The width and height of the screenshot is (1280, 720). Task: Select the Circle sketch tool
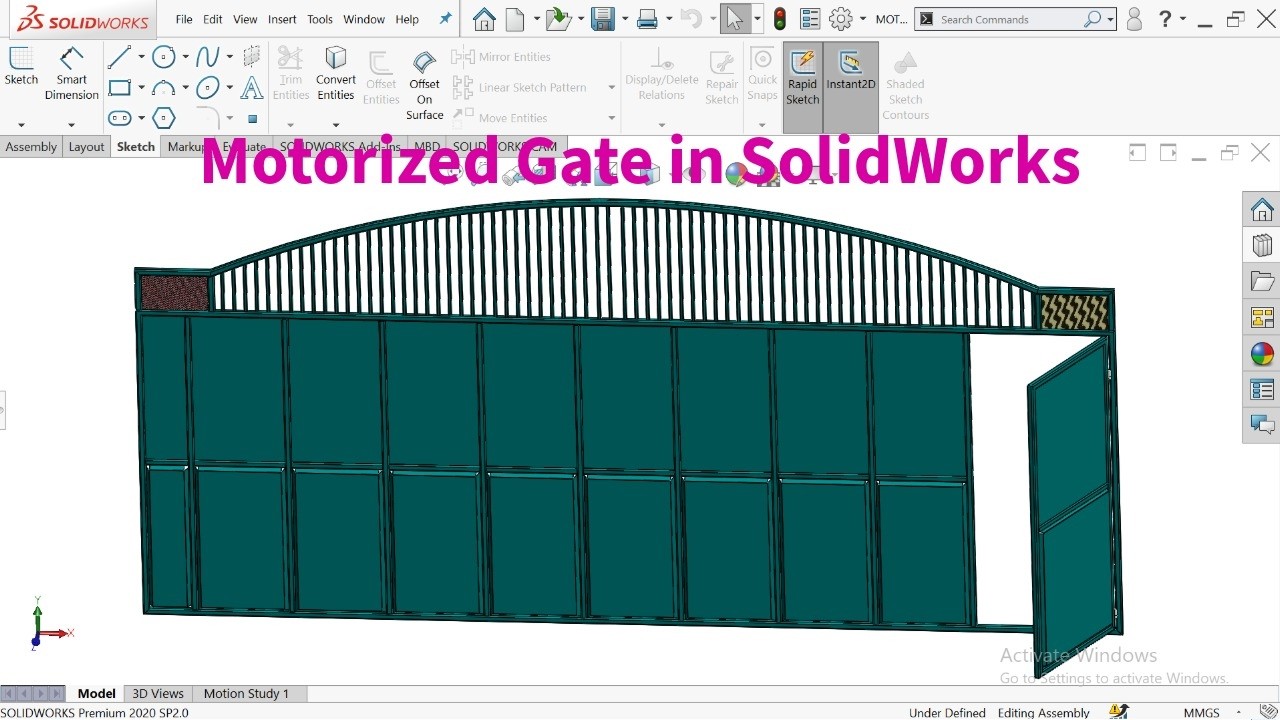point(163,57)
